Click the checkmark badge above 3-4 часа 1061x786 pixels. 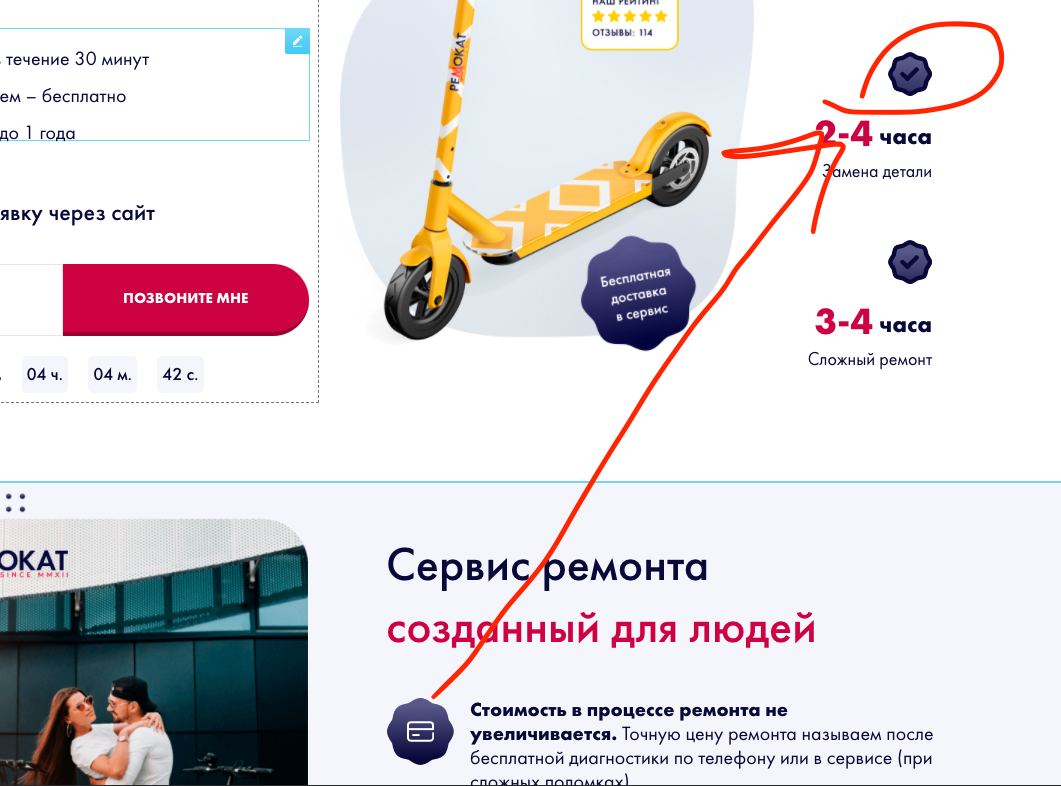[x=910, y=262]
